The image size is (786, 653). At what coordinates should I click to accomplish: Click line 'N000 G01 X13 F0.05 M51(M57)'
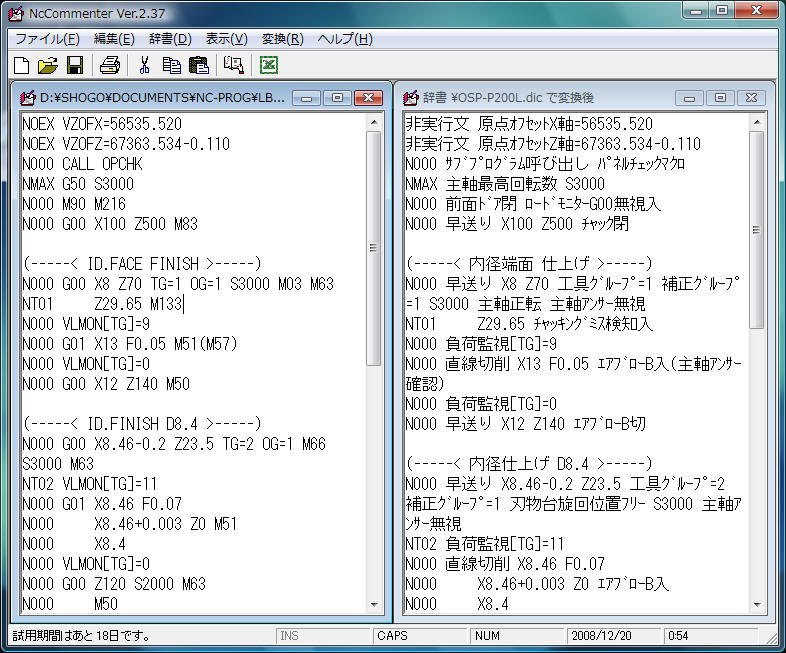(x=130, y=344)
